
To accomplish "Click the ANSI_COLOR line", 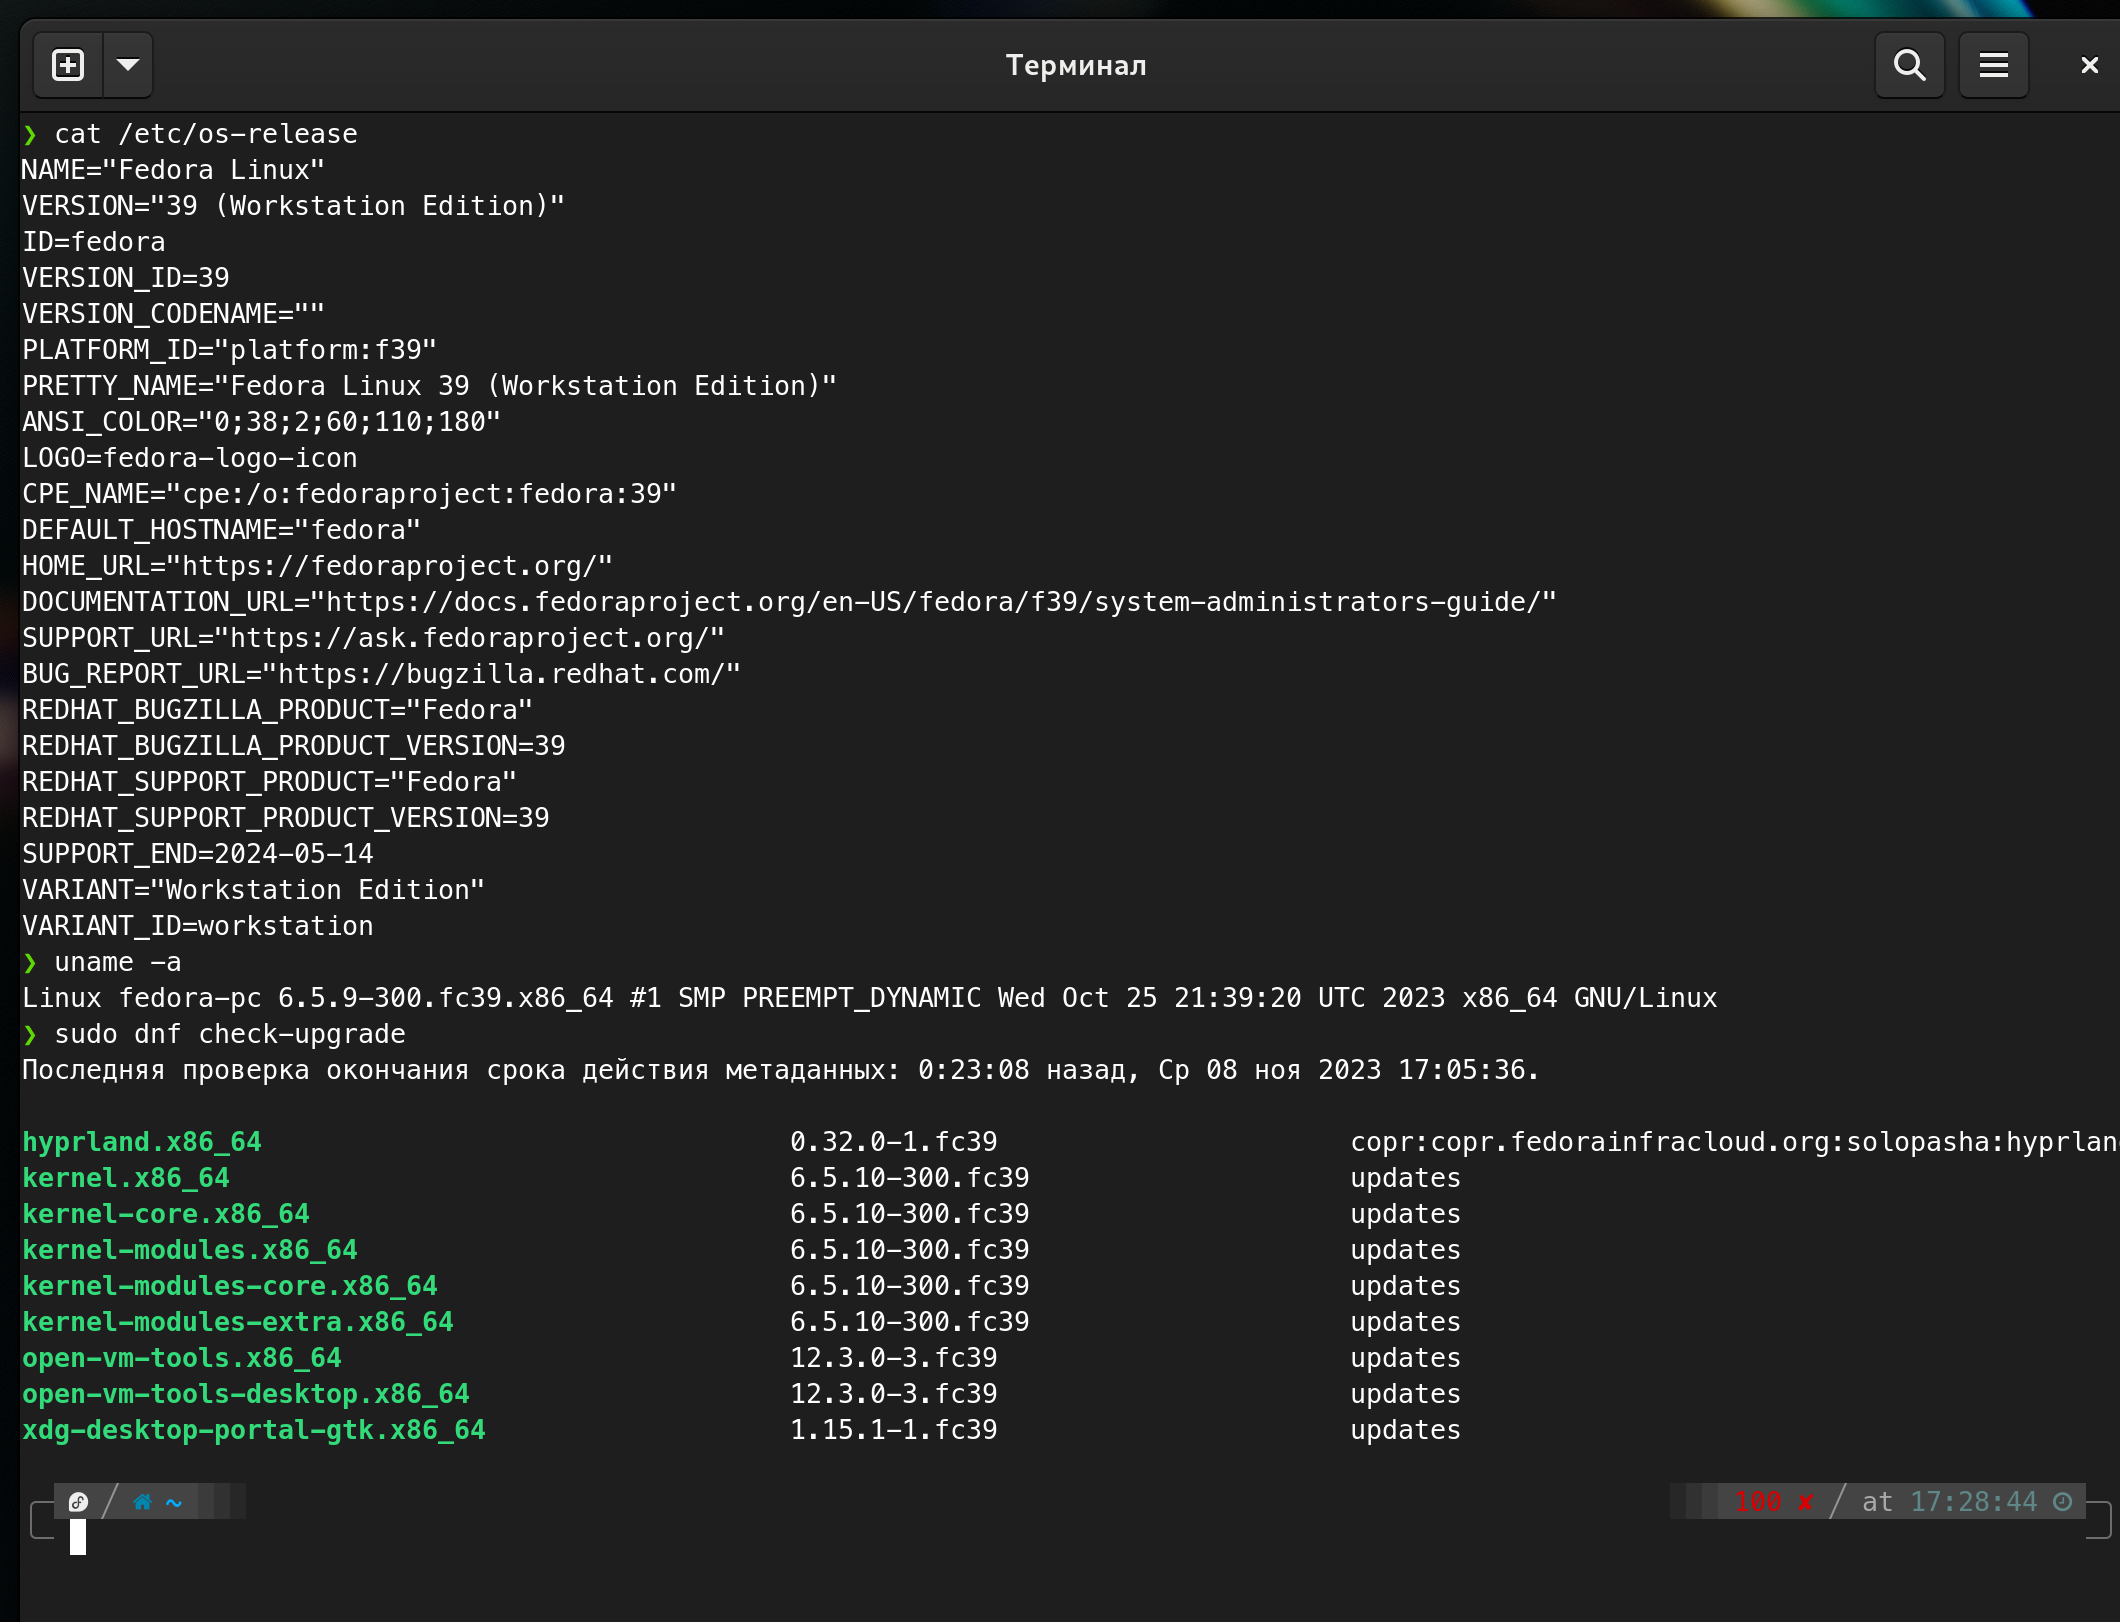I will (x=261, y=422).
